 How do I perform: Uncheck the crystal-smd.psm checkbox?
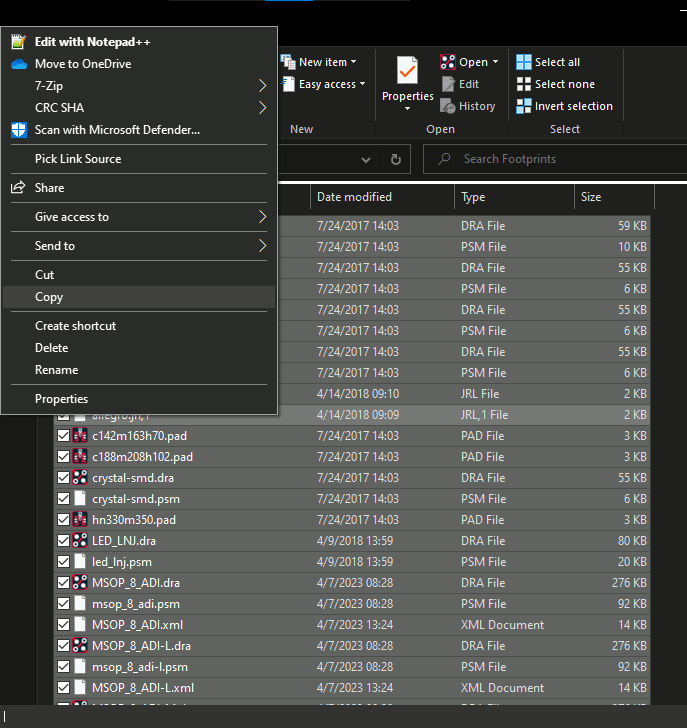(63, 499)
